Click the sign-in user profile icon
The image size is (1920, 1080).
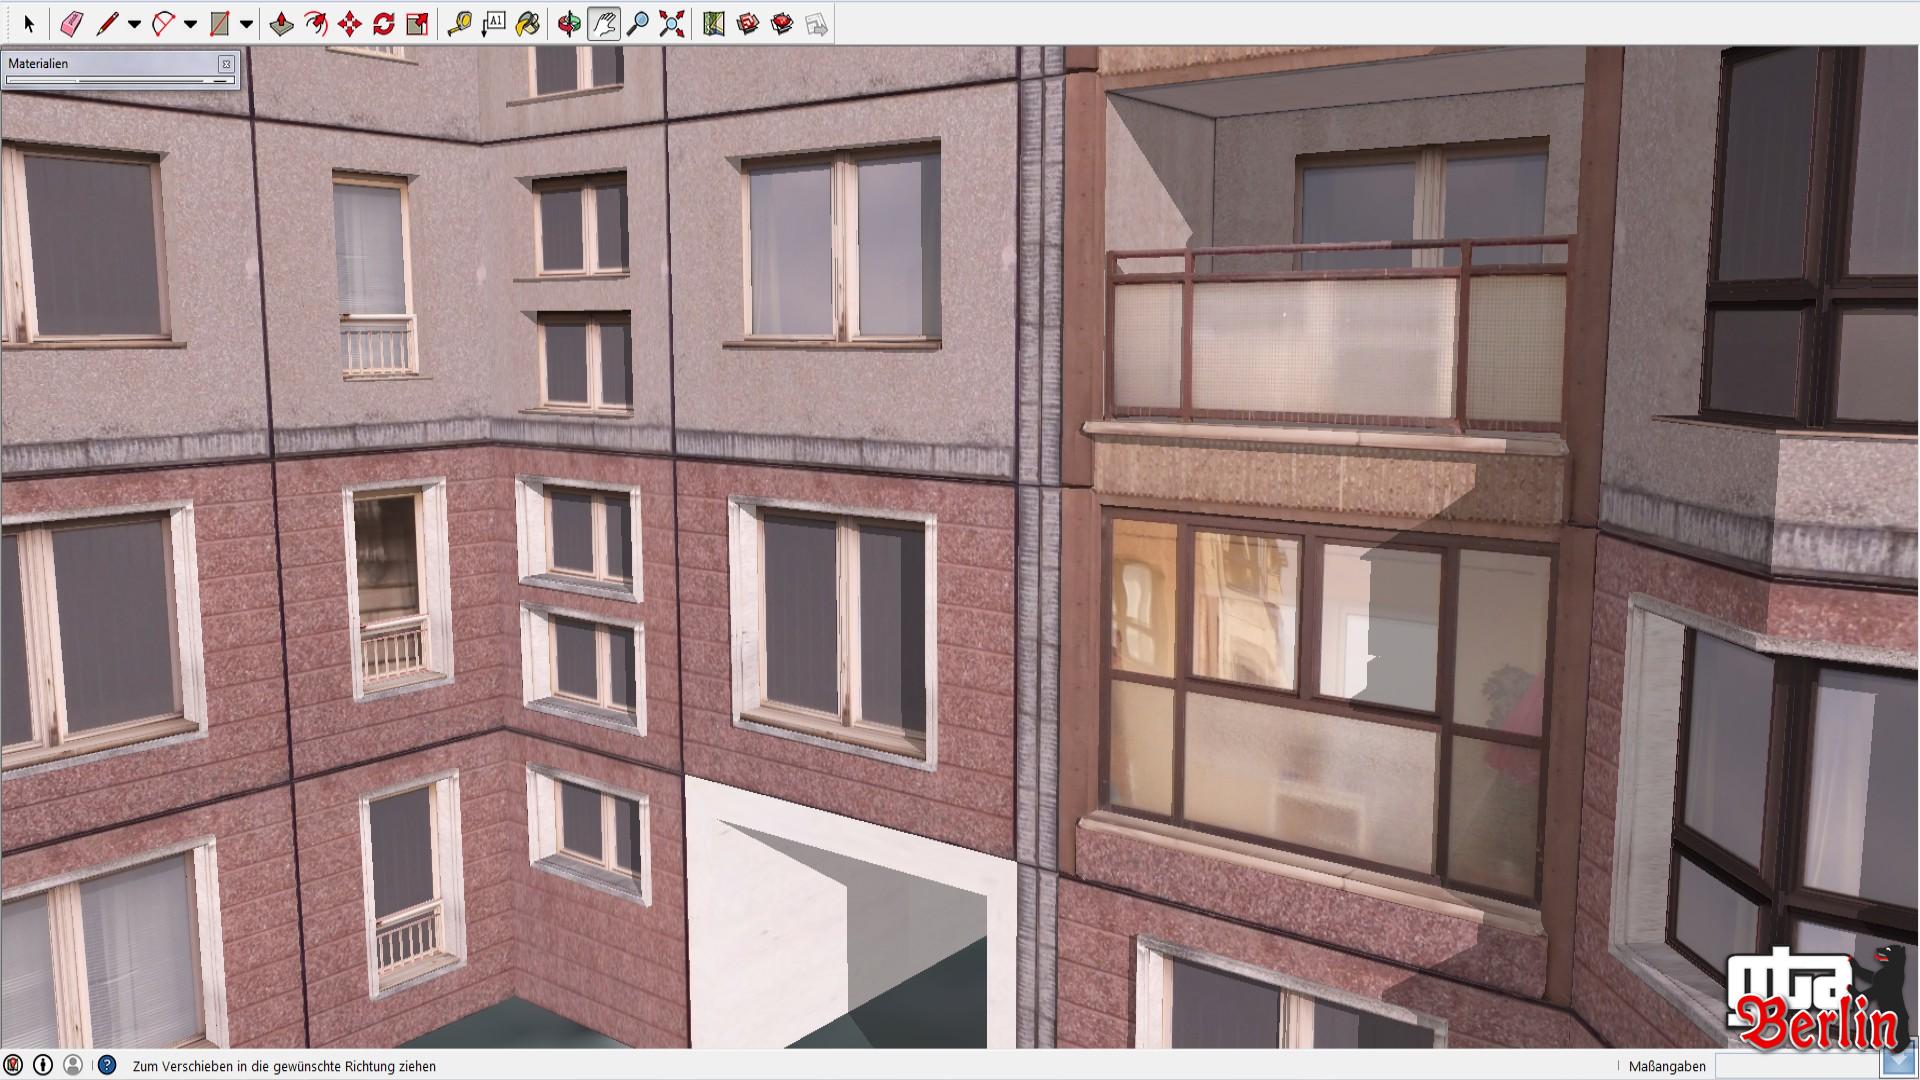[x=73, y=1066]
